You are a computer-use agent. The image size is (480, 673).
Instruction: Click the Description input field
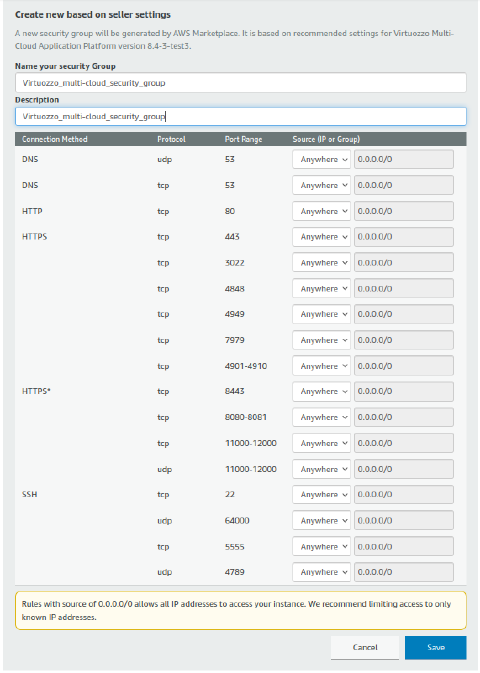240,116
